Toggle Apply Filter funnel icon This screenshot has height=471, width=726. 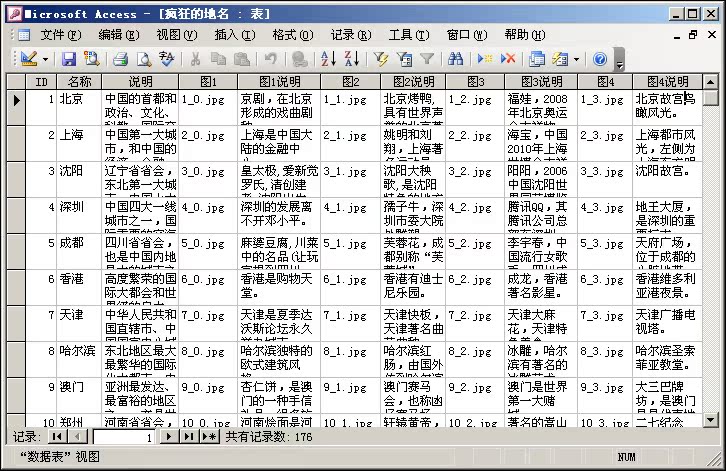coord(426,59)
